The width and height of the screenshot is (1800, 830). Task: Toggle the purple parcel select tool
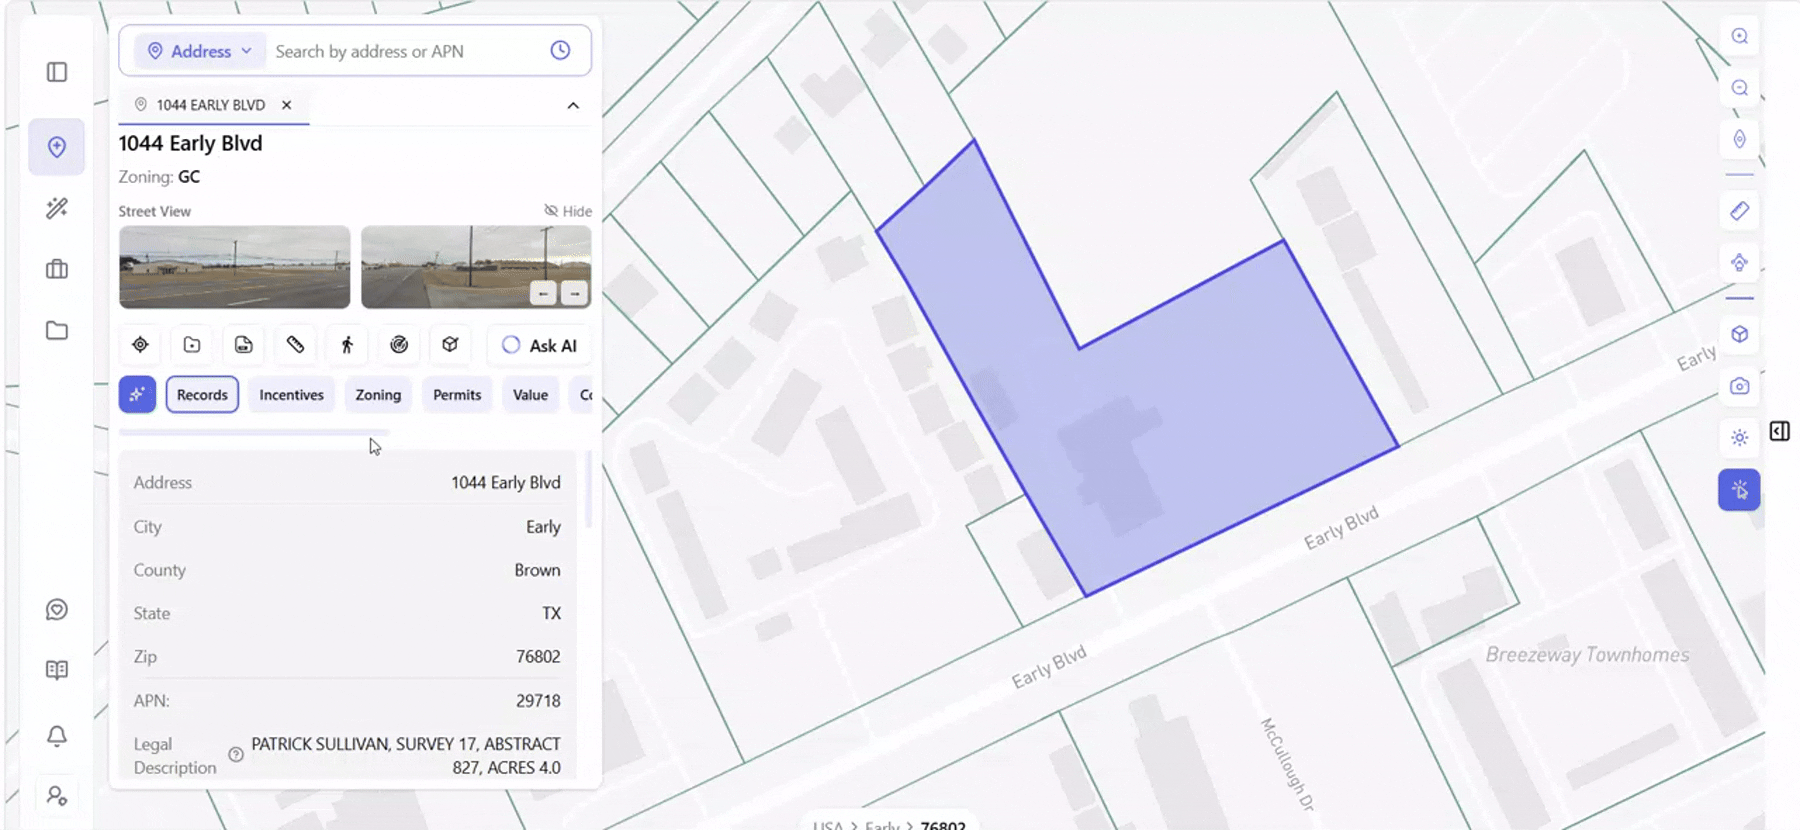(1740, 490)
